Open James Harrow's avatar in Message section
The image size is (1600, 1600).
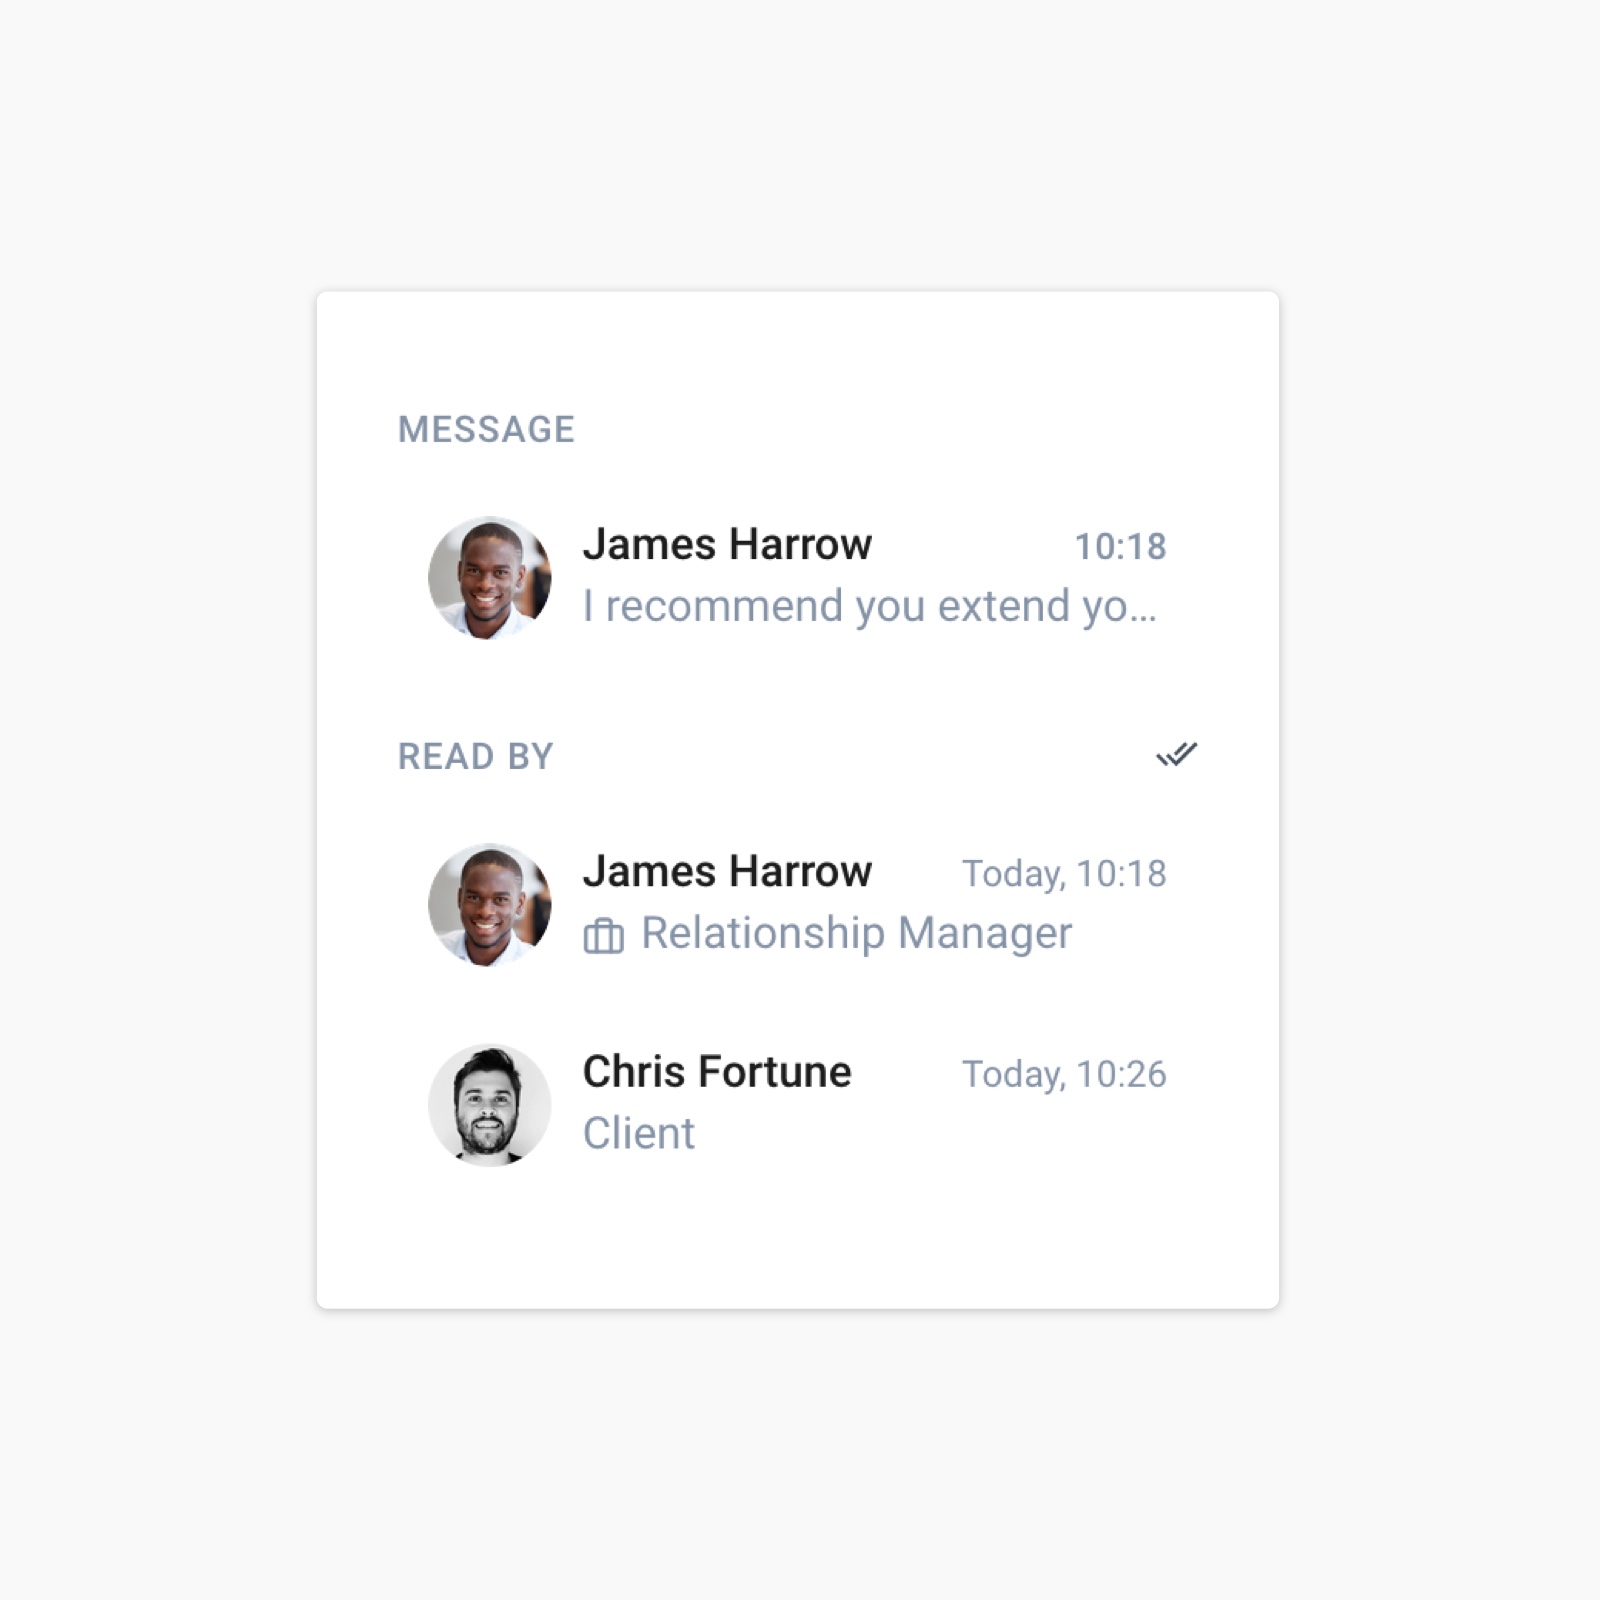490,578
